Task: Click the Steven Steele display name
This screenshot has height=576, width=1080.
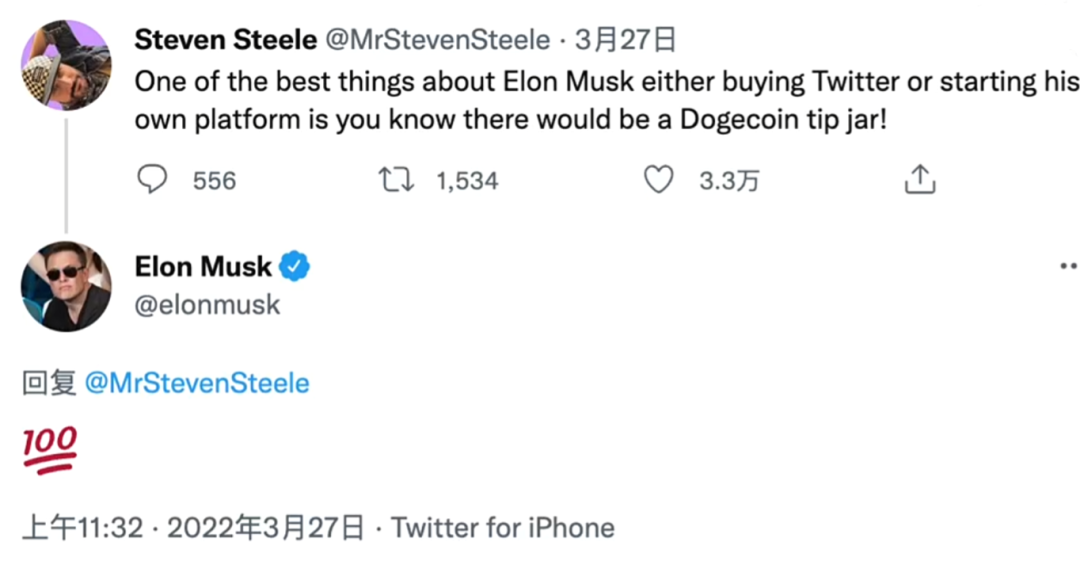Action: (x=226, y=40)
